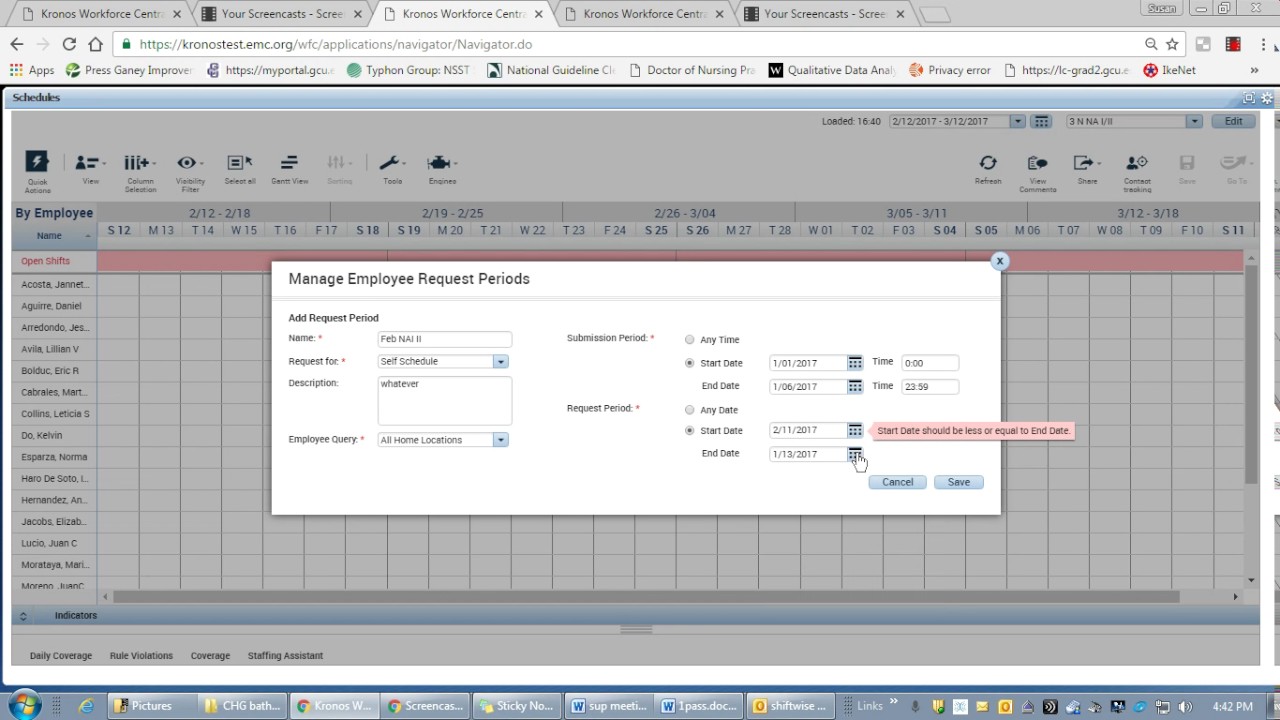Open the 3 N NA I/II location dropdown

[1193, 121]
